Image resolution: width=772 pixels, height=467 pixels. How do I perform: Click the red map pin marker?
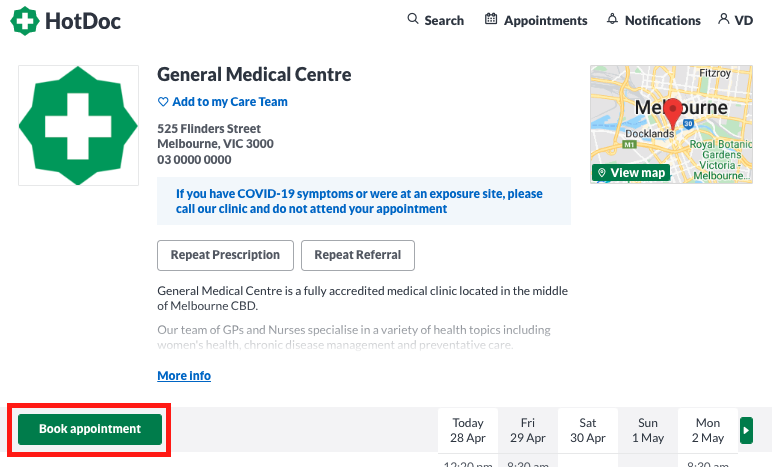pos(674,112)
